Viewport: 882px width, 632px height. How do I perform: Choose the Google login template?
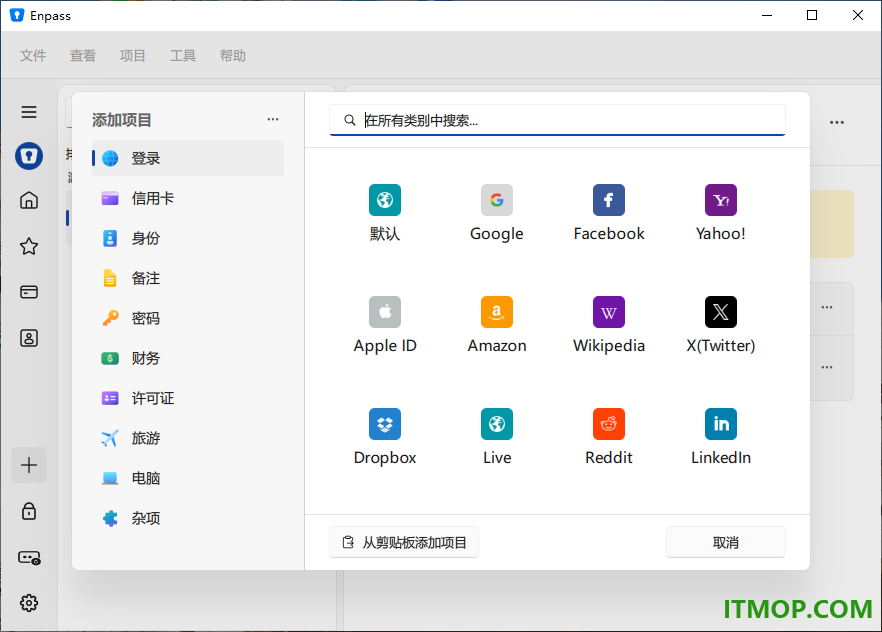click(497, 200)
